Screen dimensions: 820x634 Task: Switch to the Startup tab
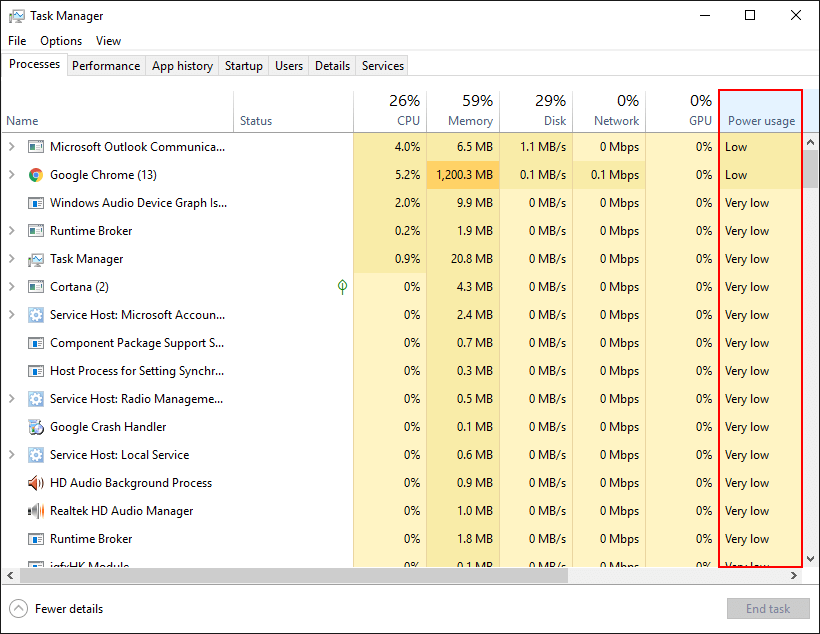pyautogui.click(x=244, y=66)
